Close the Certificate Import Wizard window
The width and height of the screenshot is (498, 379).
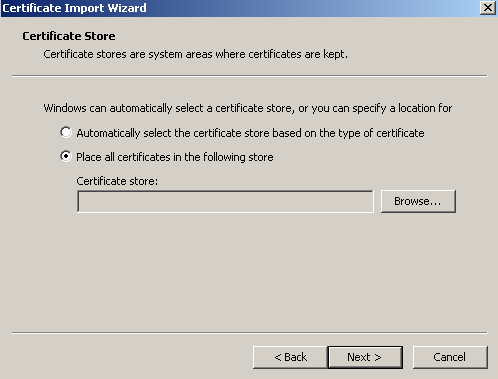[487, 8]
